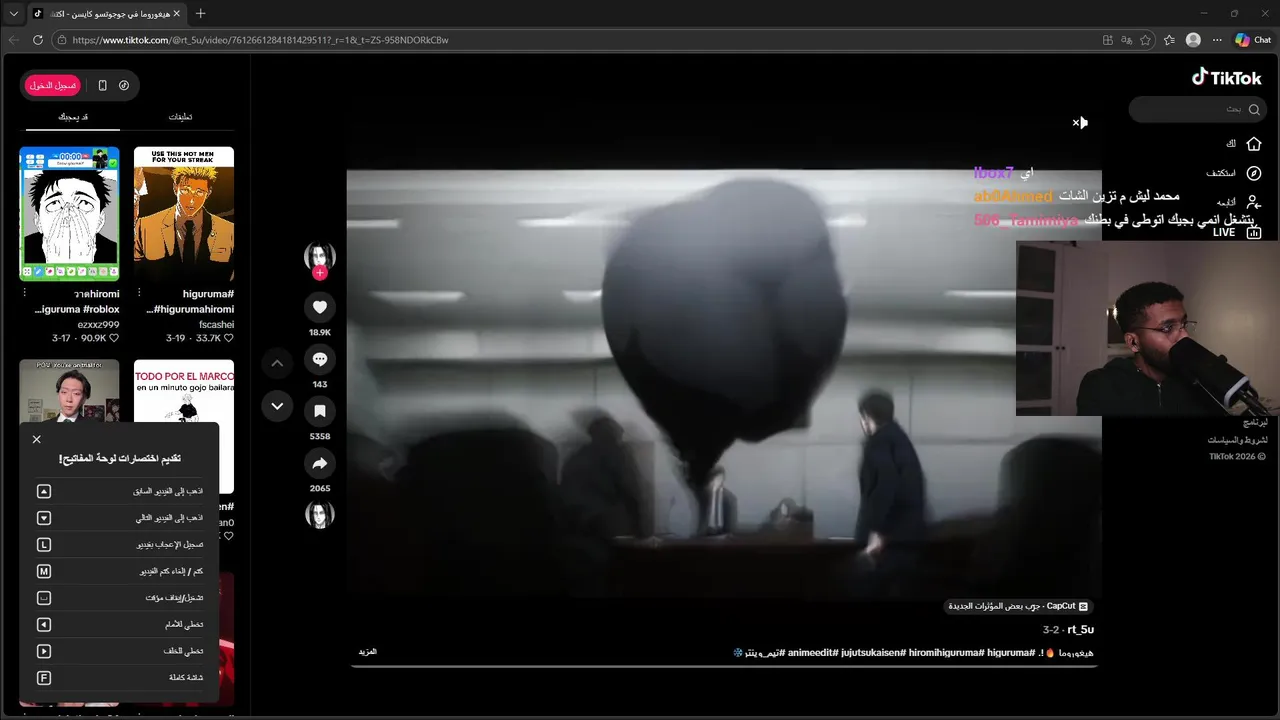Screen dimensions: 1280x720
Task: Open options dots on the fscashei card
Action: click(x=139, y=293)
